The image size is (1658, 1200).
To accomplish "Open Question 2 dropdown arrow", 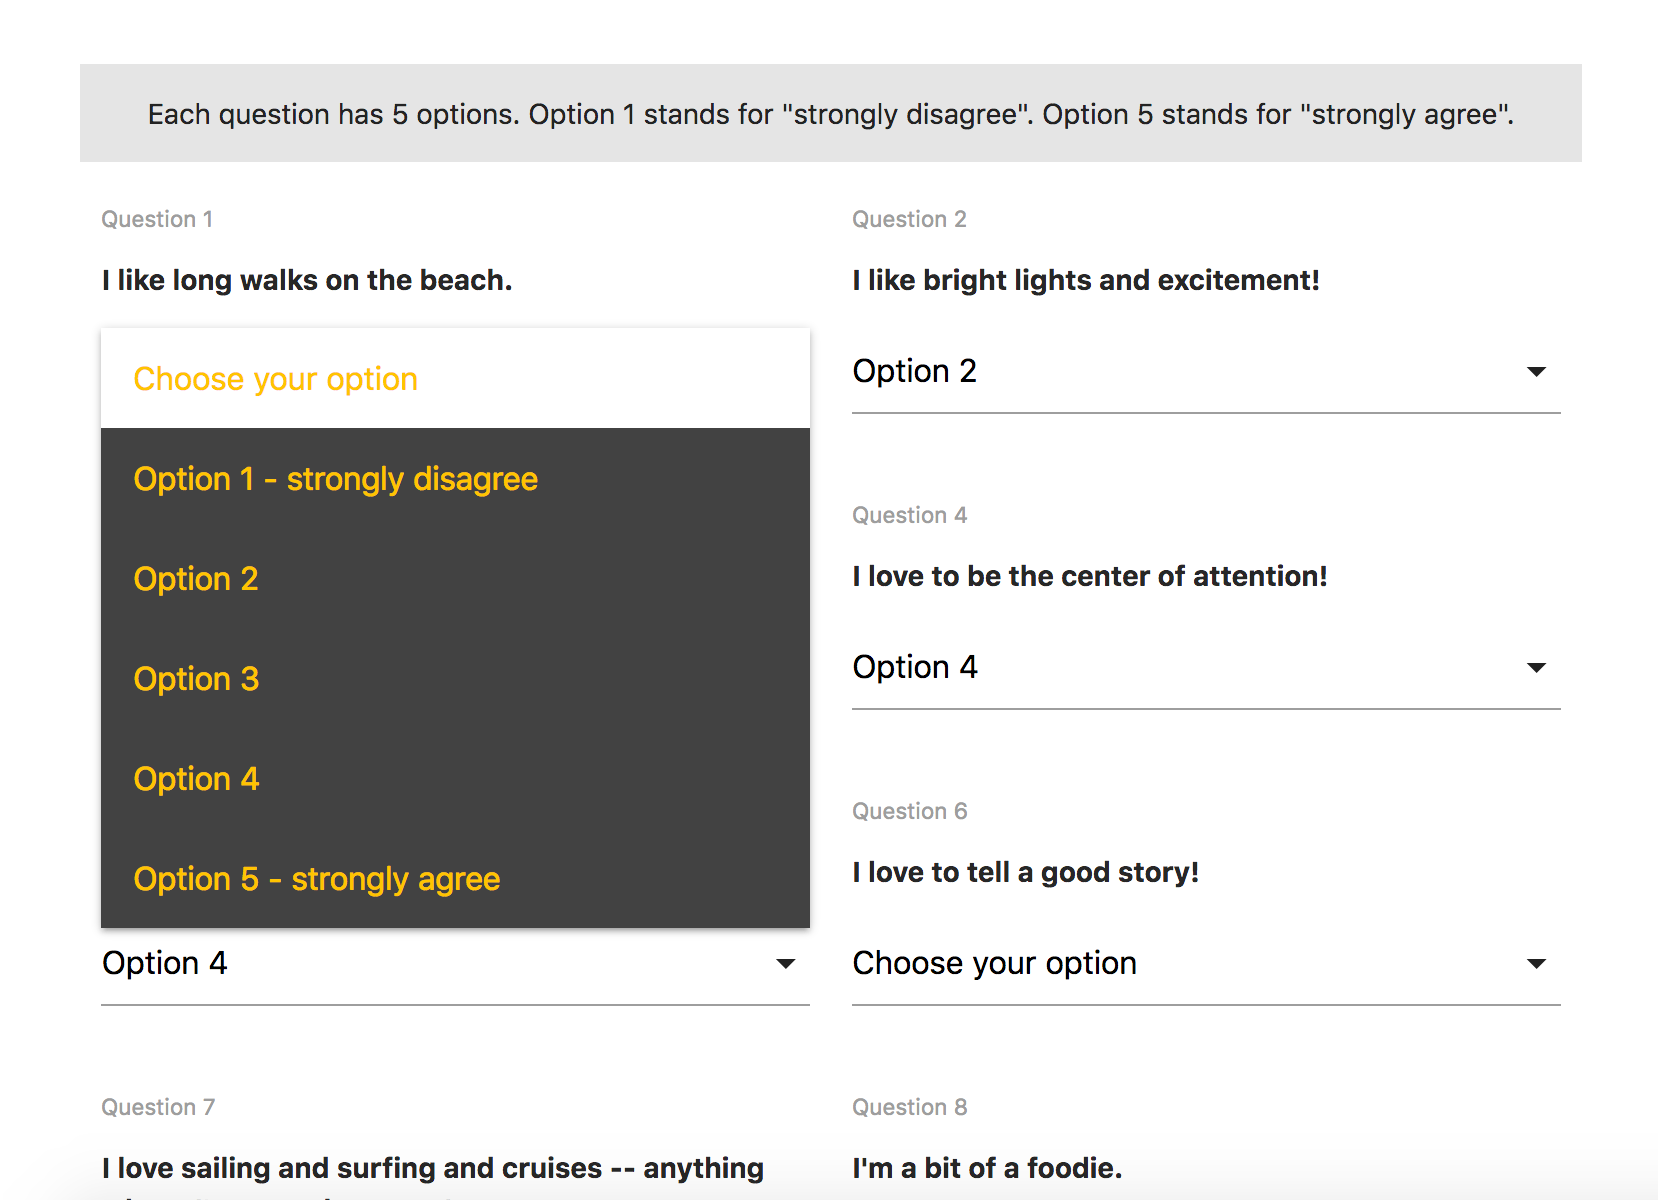I will coord(1536,372).
